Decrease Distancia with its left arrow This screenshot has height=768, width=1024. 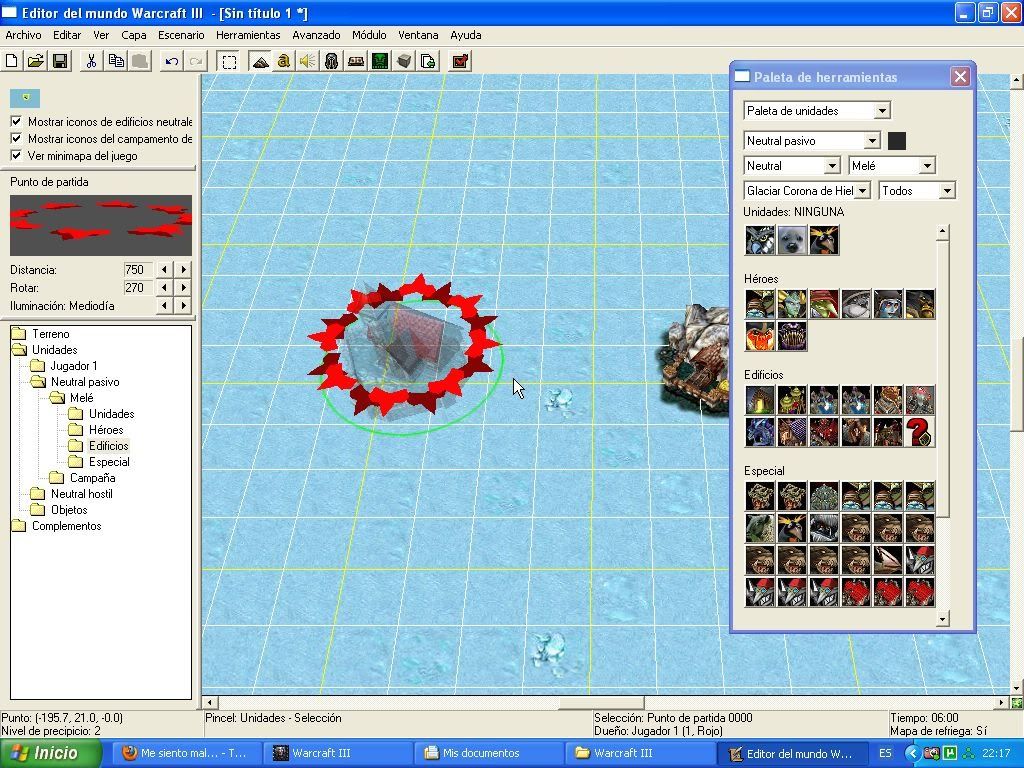point(164,269)
